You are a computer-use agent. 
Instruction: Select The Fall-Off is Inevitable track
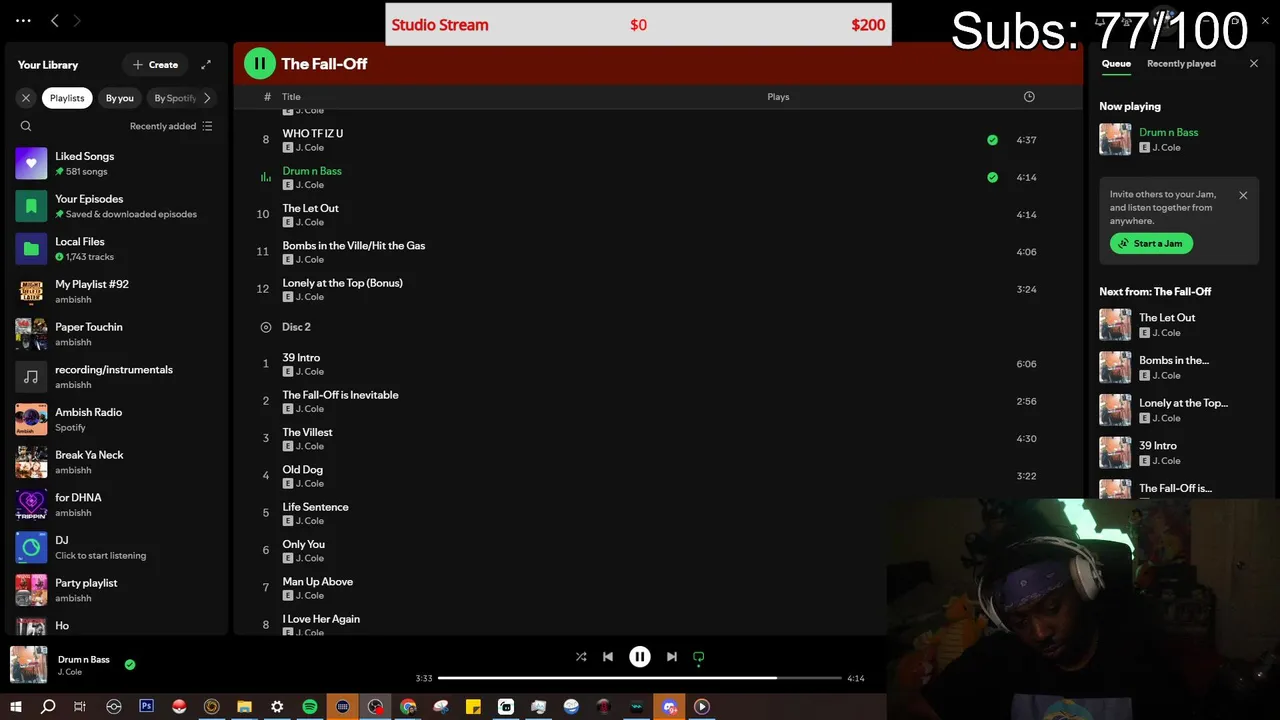pos(658,401)
